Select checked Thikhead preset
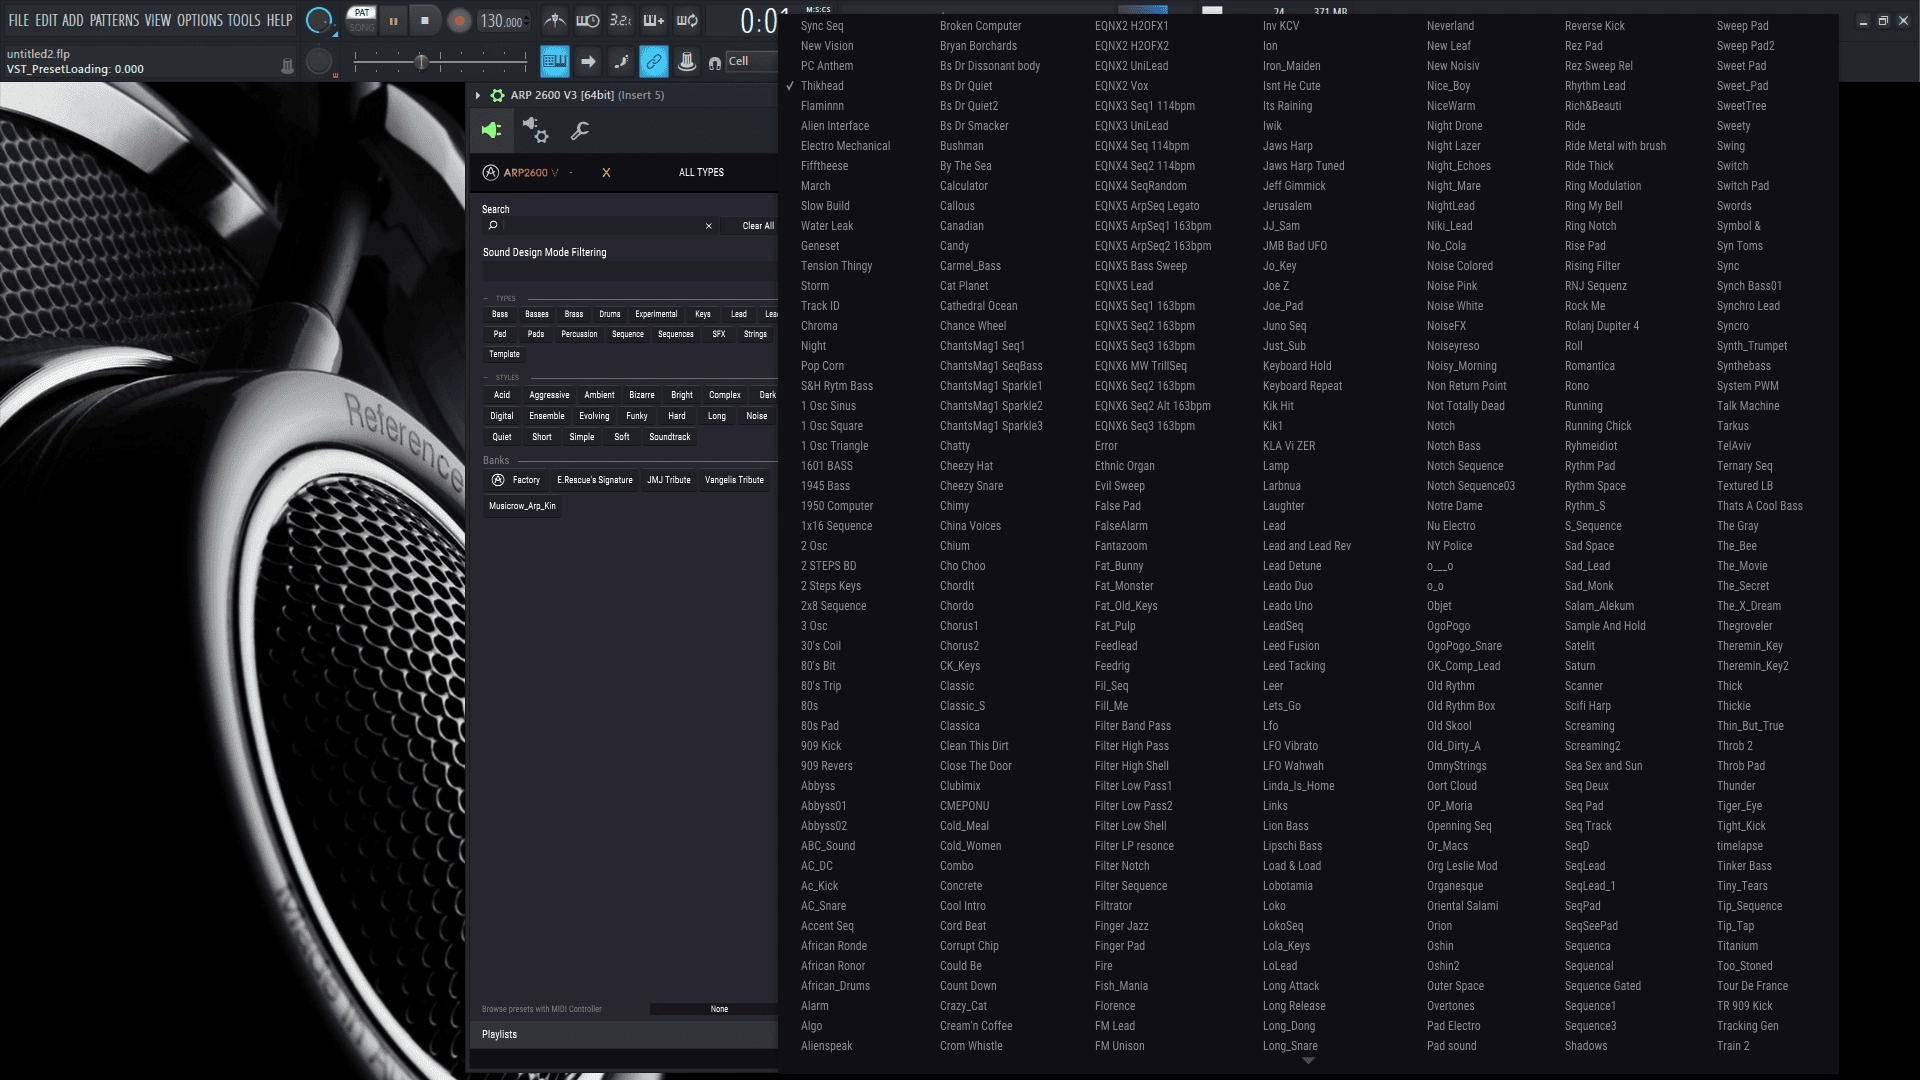 point(822,86)
